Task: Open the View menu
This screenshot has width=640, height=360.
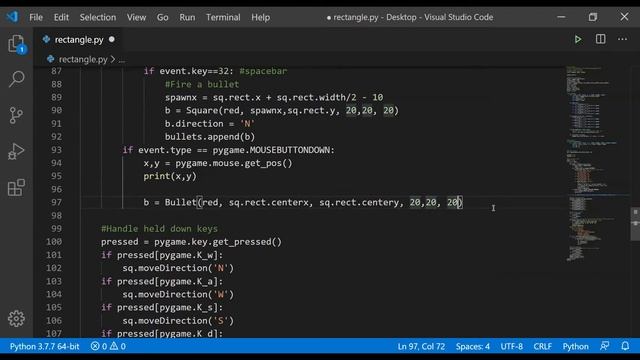Action: point(136,18)
